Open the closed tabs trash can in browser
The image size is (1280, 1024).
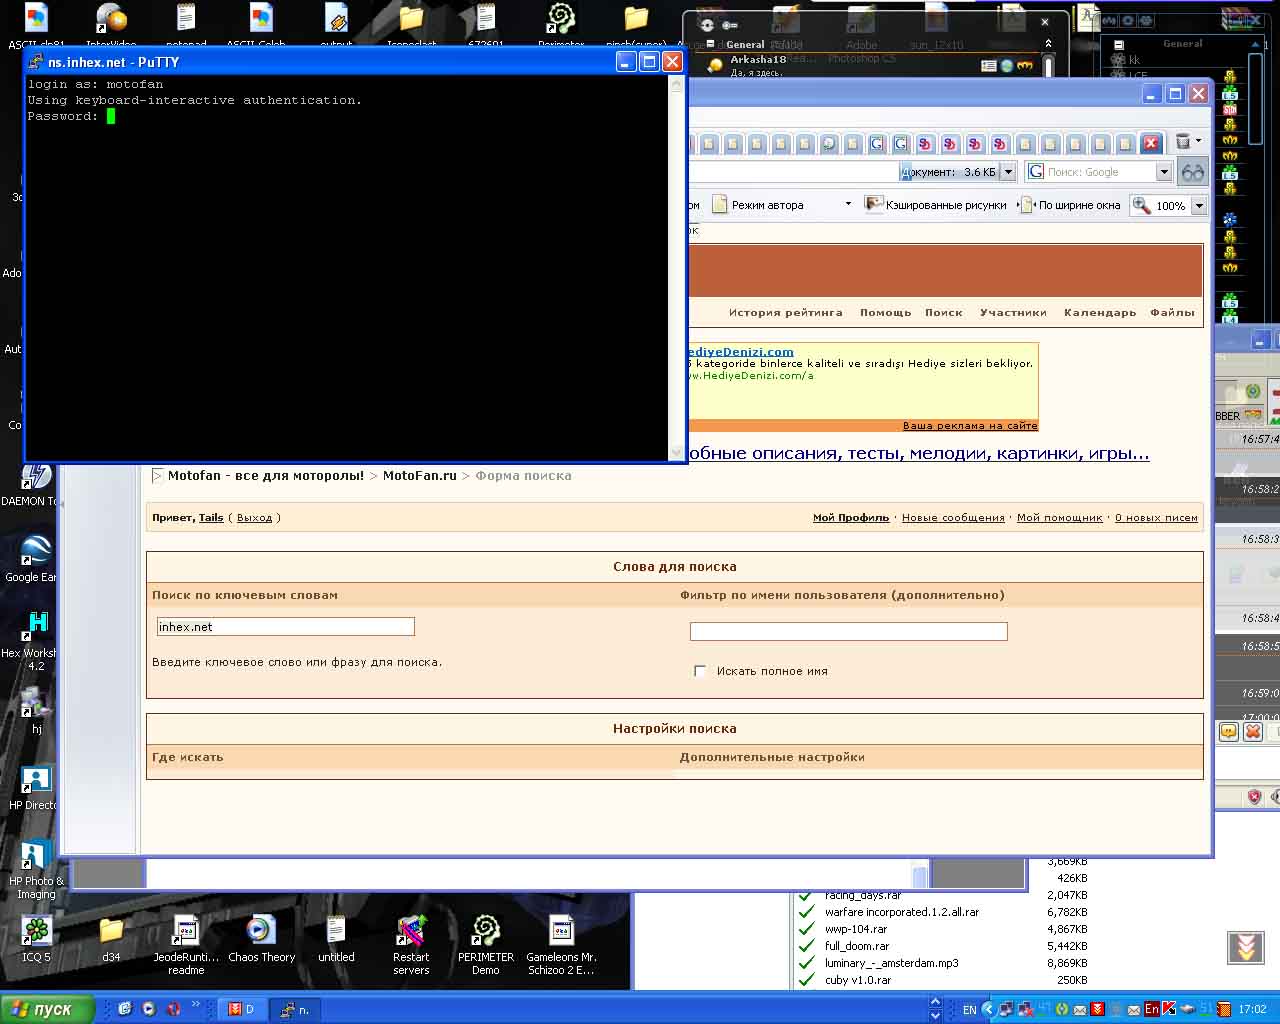(1183, 142)
